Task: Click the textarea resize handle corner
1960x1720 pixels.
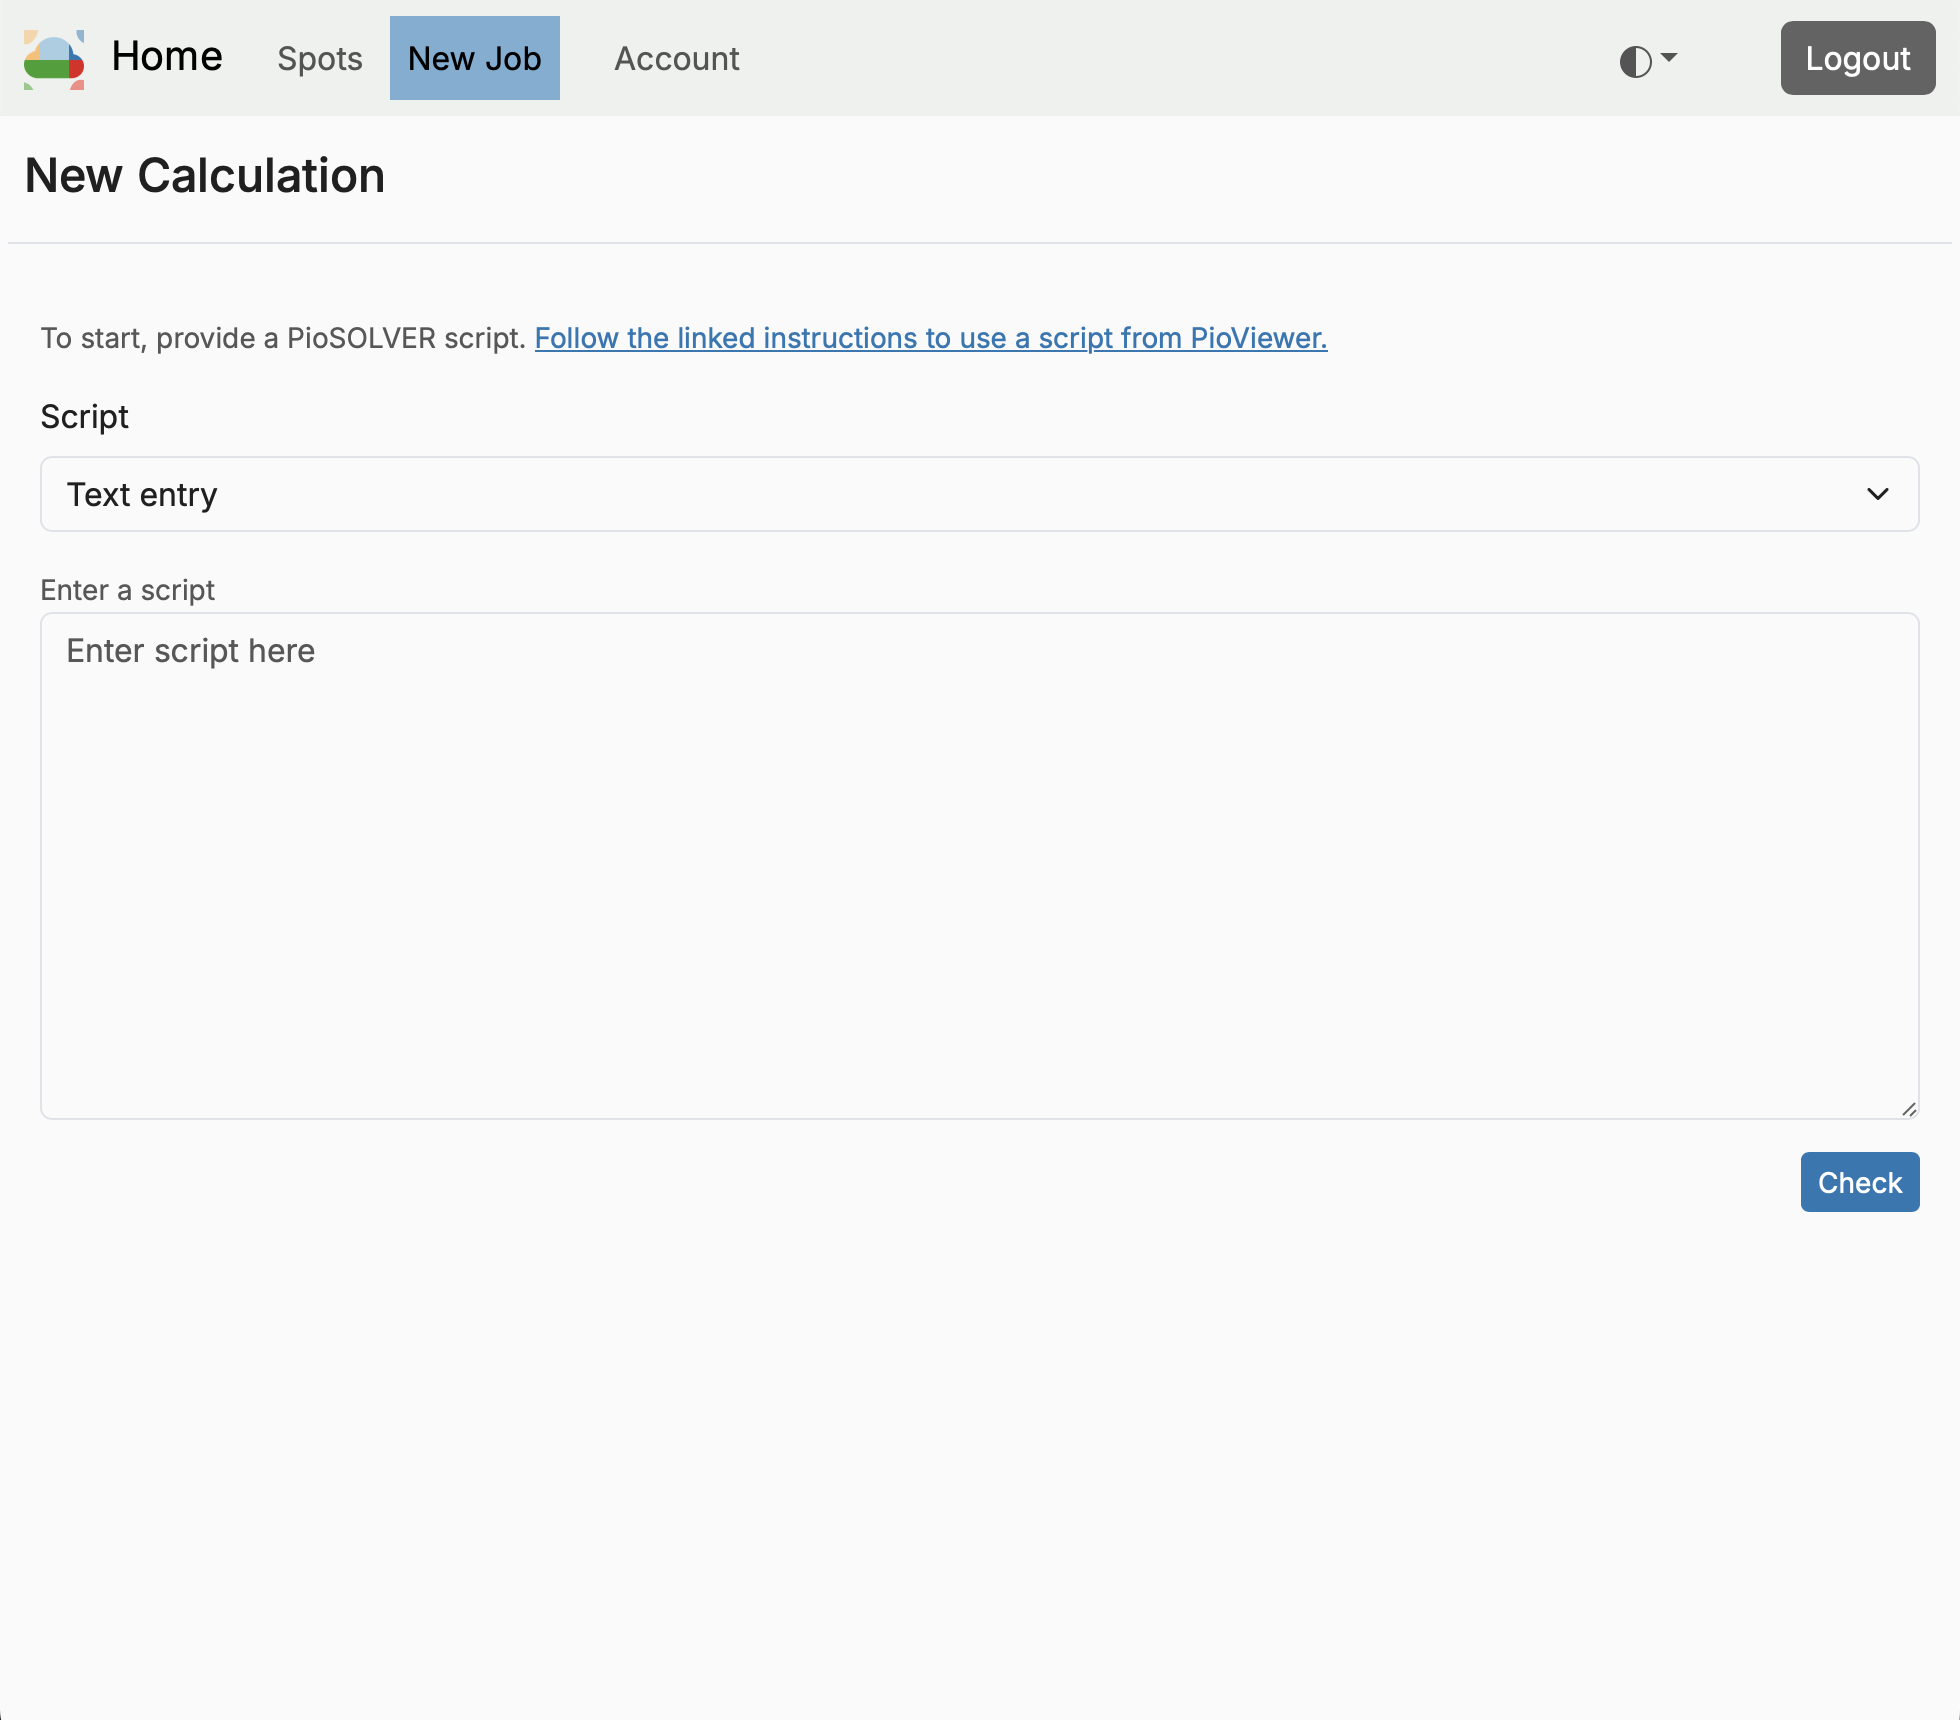Action: click(x=1908, y=1108)
